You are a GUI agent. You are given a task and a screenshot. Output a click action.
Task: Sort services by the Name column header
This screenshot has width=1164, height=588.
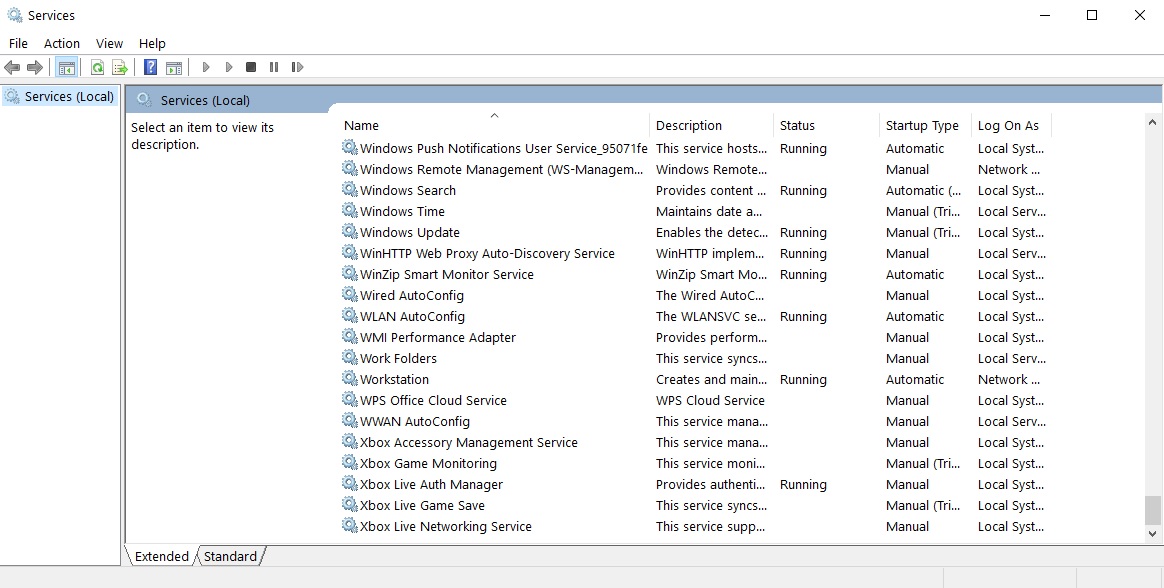362,125
